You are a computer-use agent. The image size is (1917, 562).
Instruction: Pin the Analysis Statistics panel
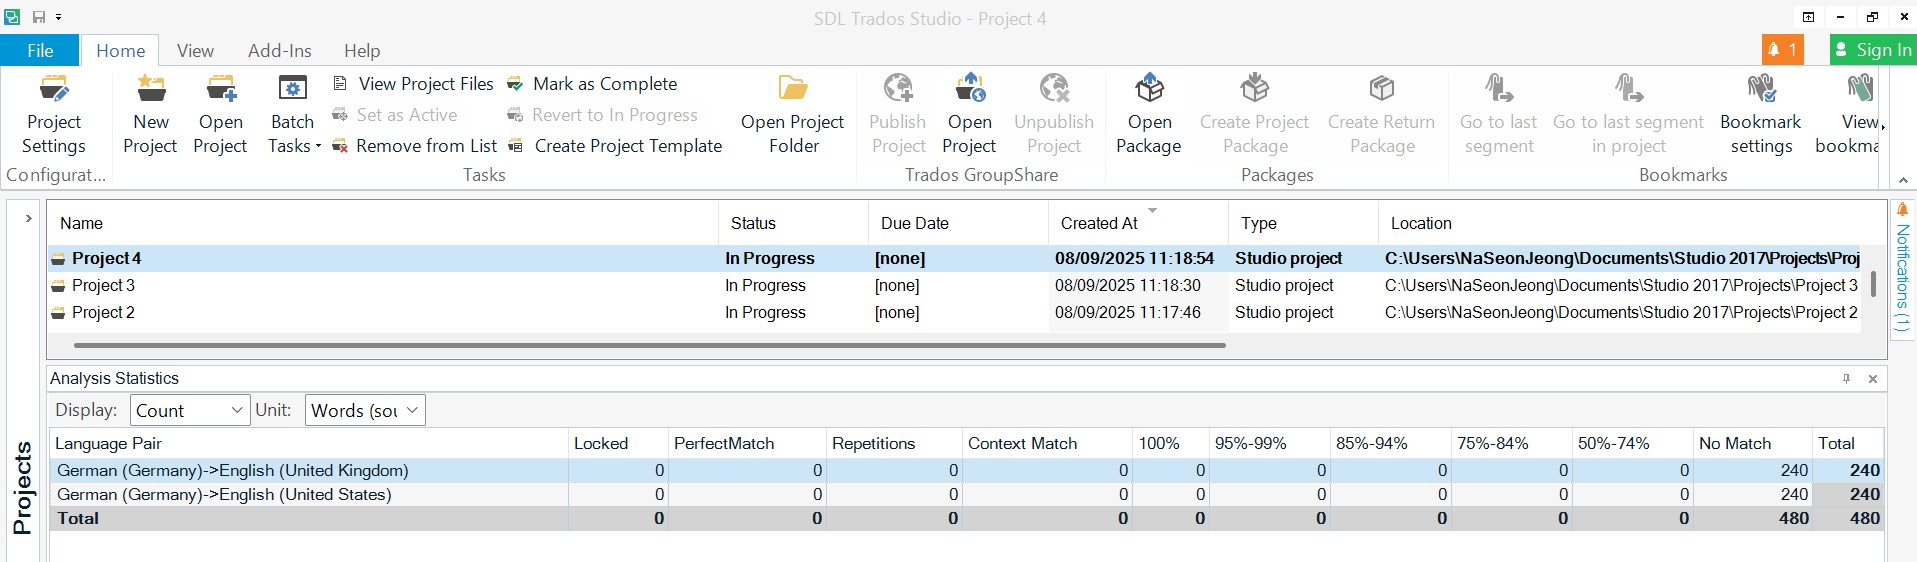pyautogui.click(x=1846, y=379)
